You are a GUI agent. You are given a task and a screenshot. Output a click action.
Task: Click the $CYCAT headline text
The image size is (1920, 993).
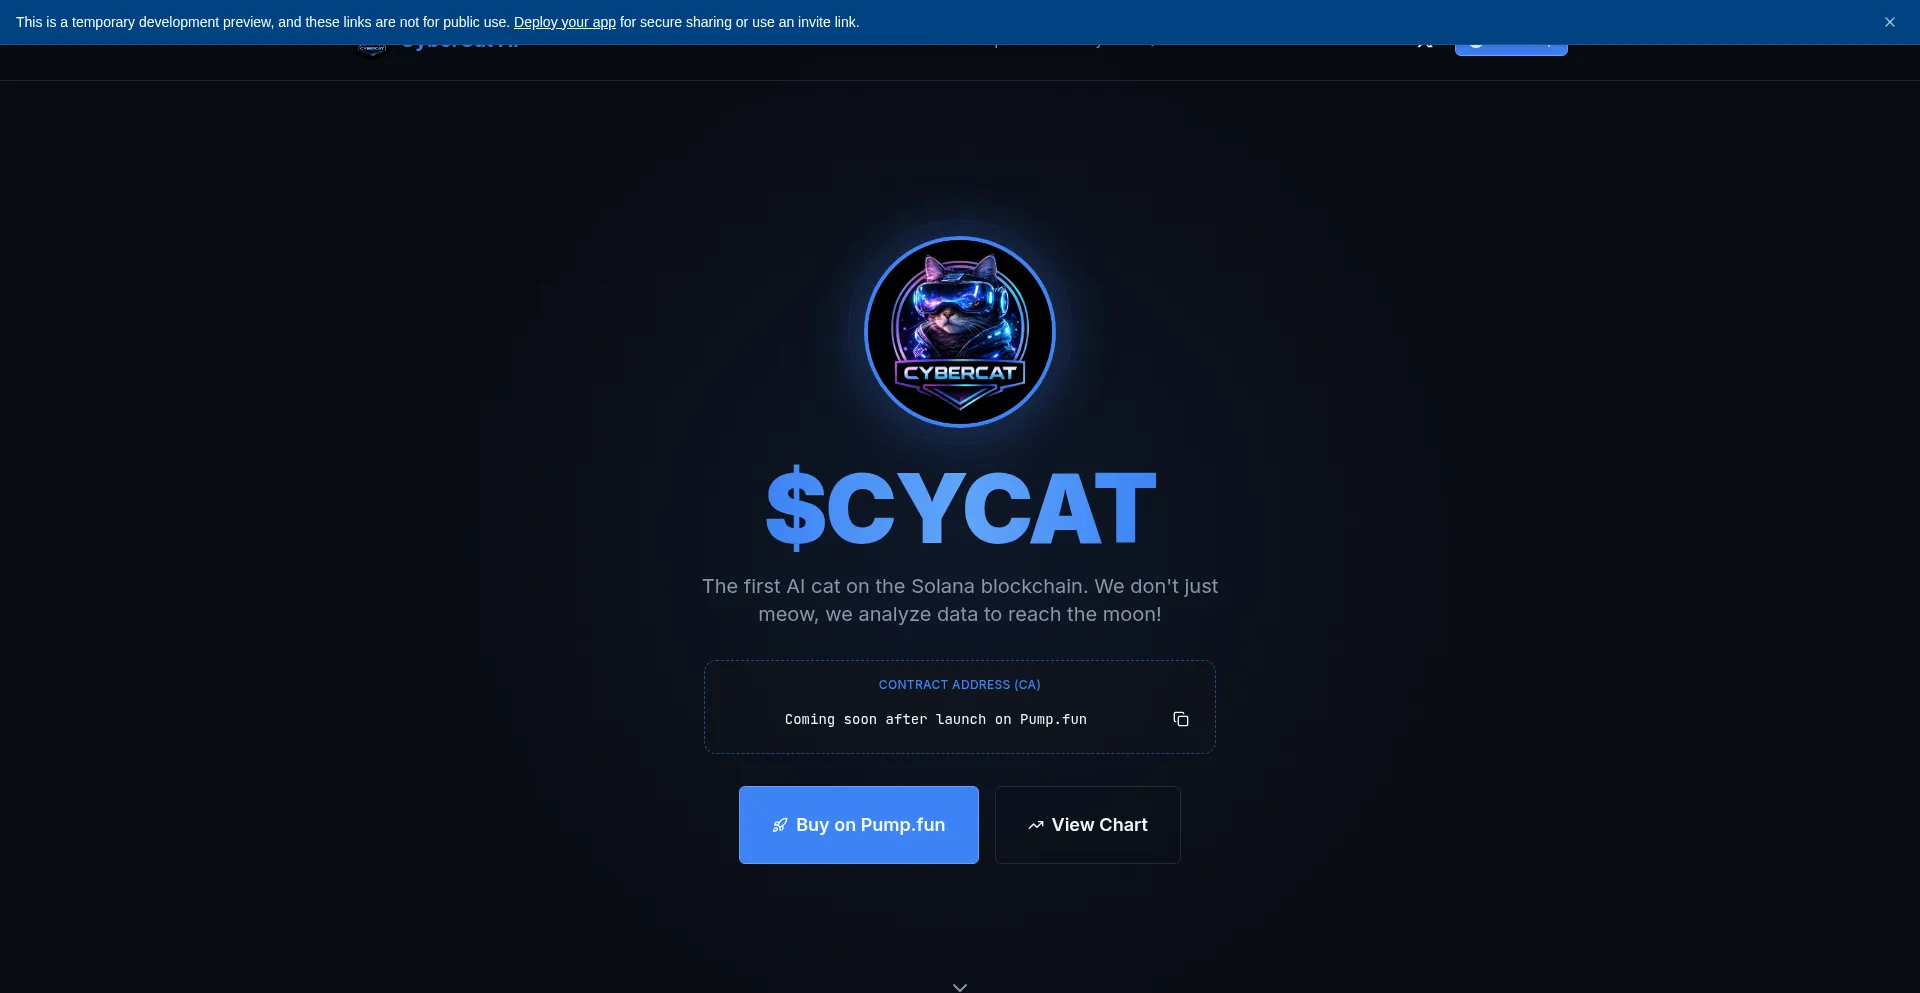pos(960,508)
